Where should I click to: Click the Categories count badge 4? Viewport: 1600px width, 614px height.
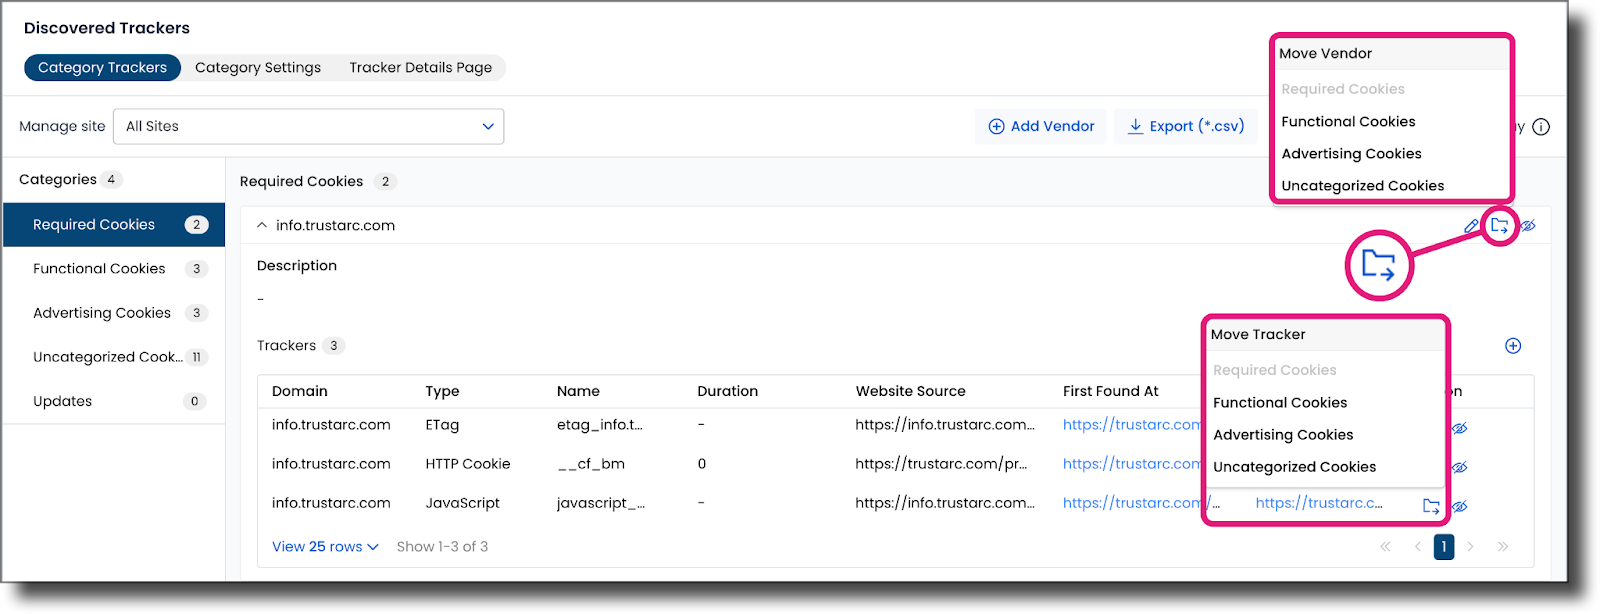click(x=111, y=179)
